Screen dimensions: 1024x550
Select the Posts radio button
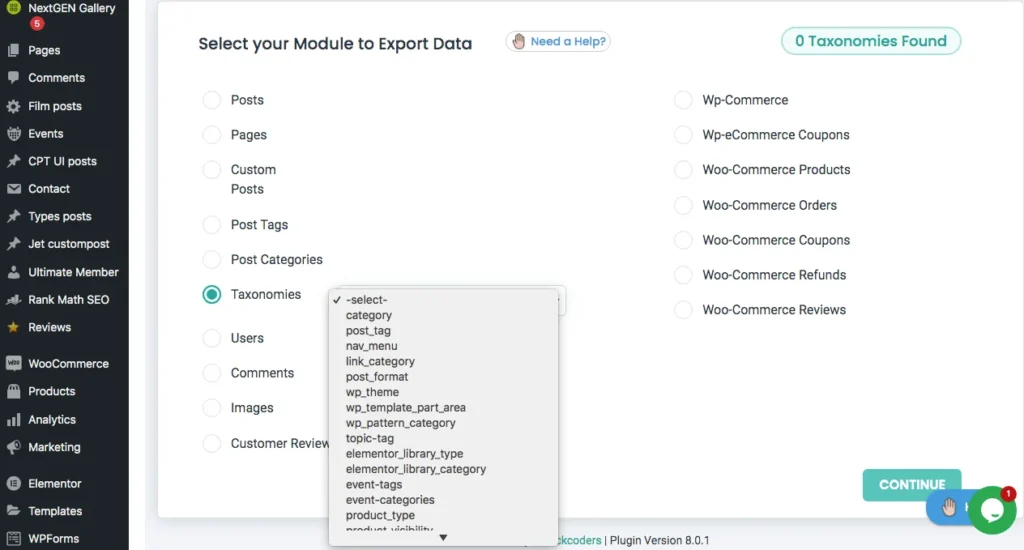point(212,100)
